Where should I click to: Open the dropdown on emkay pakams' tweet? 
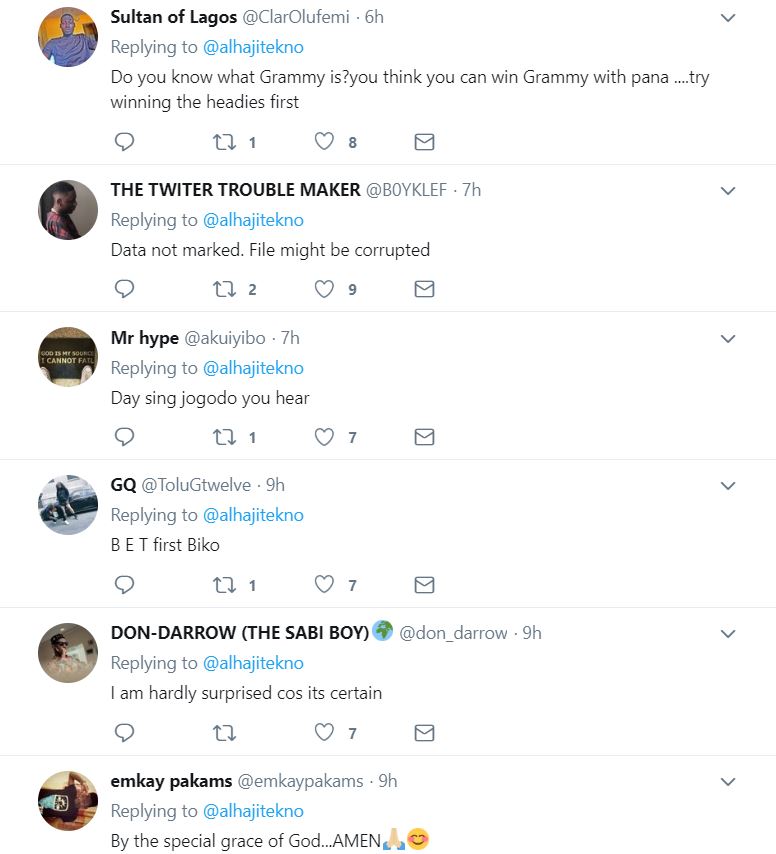tap(728, 782)
